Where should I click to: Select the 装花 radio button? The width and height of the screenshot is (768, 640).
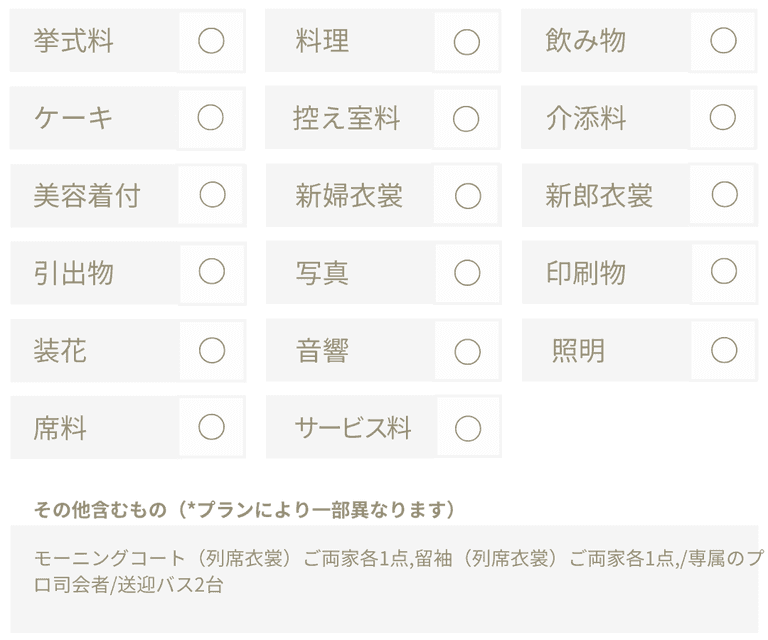pos(212,350)
